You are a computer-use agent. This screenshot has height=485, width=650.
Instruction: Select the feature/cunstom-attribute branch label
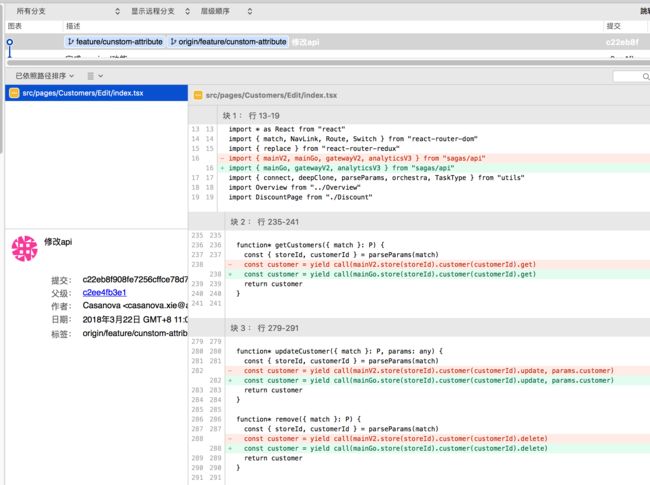pyautogui.click(x=115, y=42)
